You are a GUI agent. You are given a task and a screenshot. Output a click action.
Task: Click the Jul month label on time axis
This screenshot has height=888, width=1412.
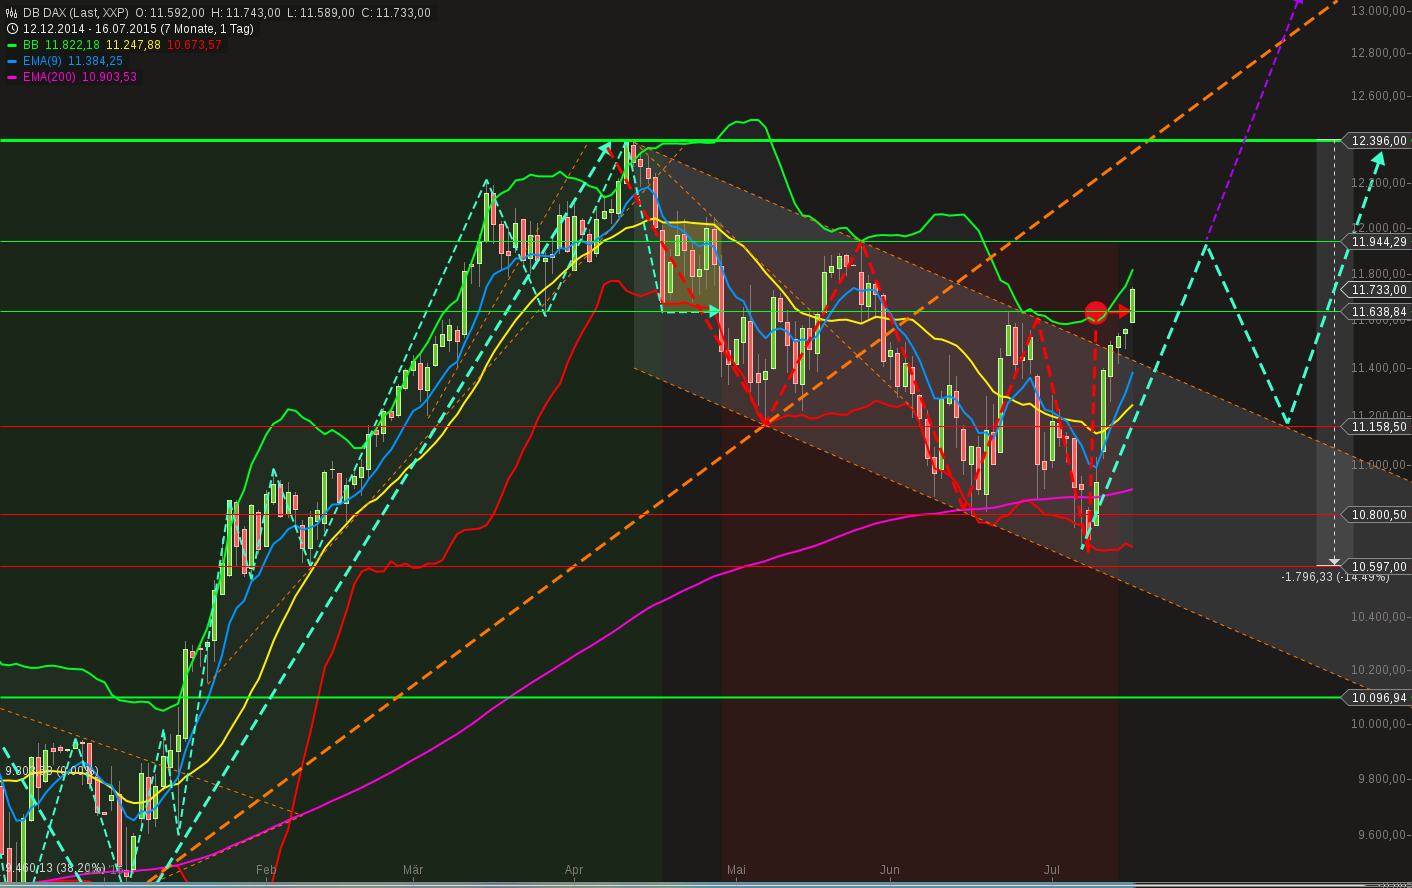(1052, 870)
